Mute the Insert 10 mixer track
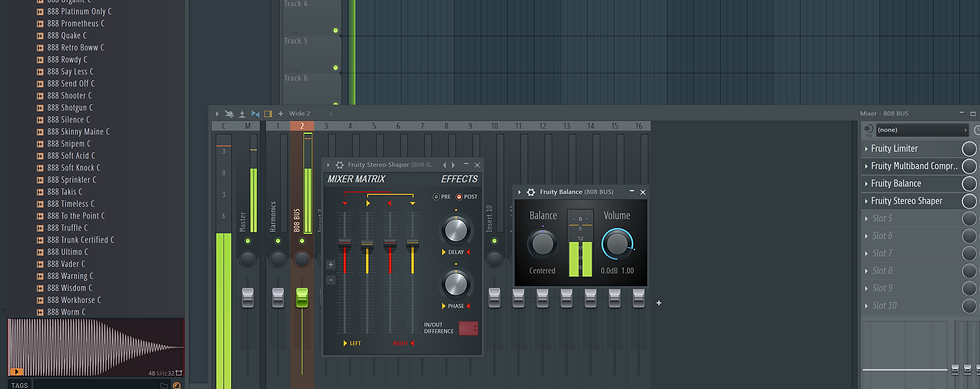 [x=494, y=241]
